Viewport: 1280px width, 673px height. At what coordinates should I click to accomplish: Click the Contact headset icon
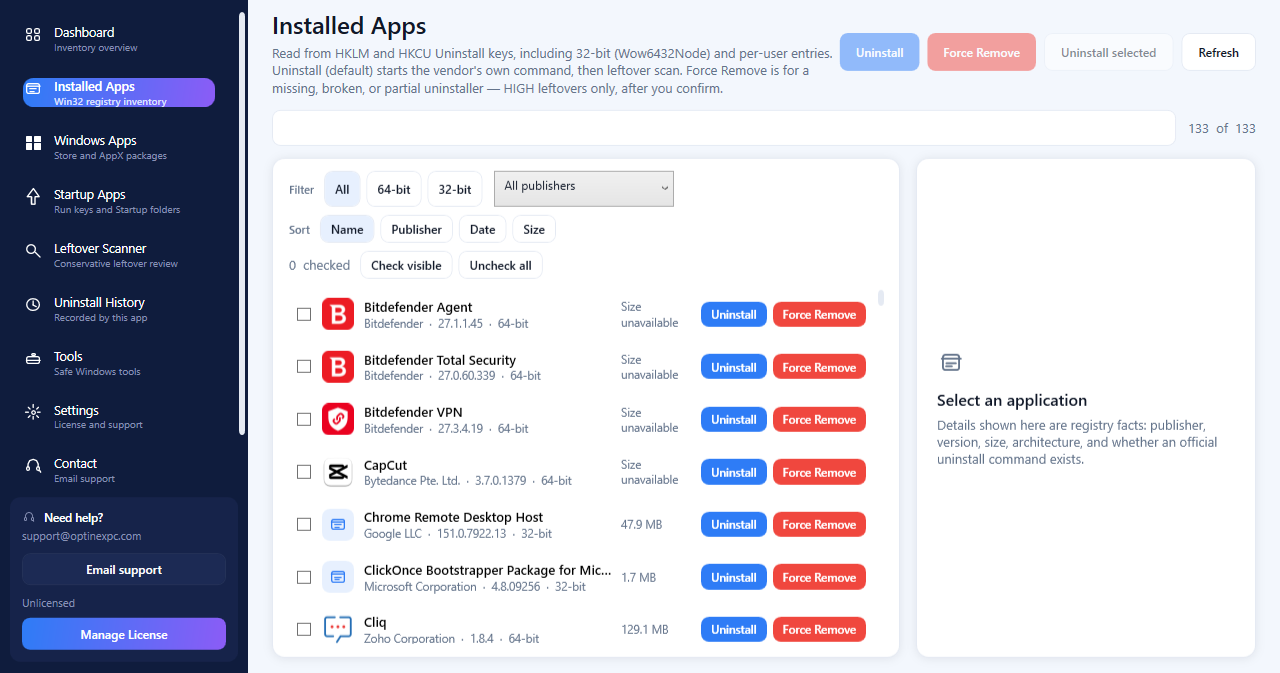click(x=33, y=466)
